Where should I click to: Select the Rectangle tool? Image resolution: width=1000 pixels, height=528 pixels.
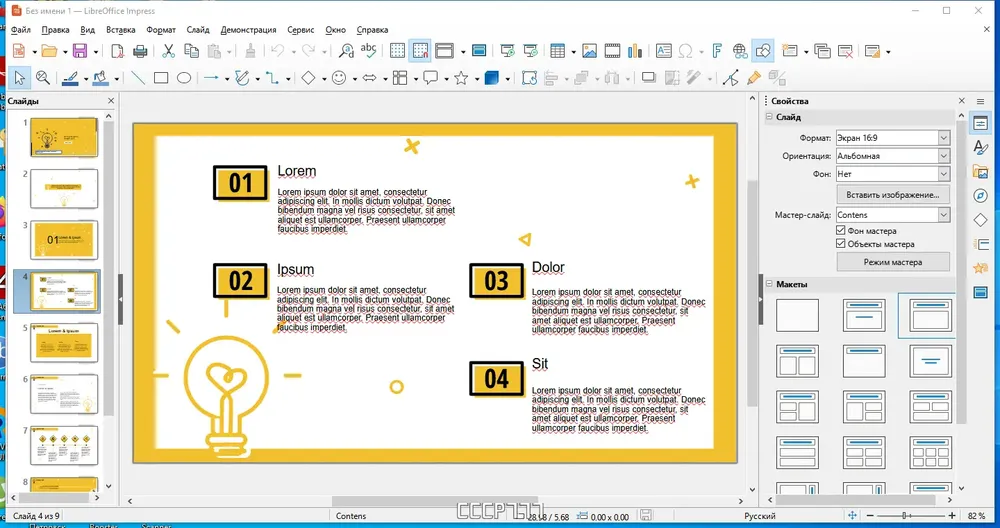click(x=161, y=78)
